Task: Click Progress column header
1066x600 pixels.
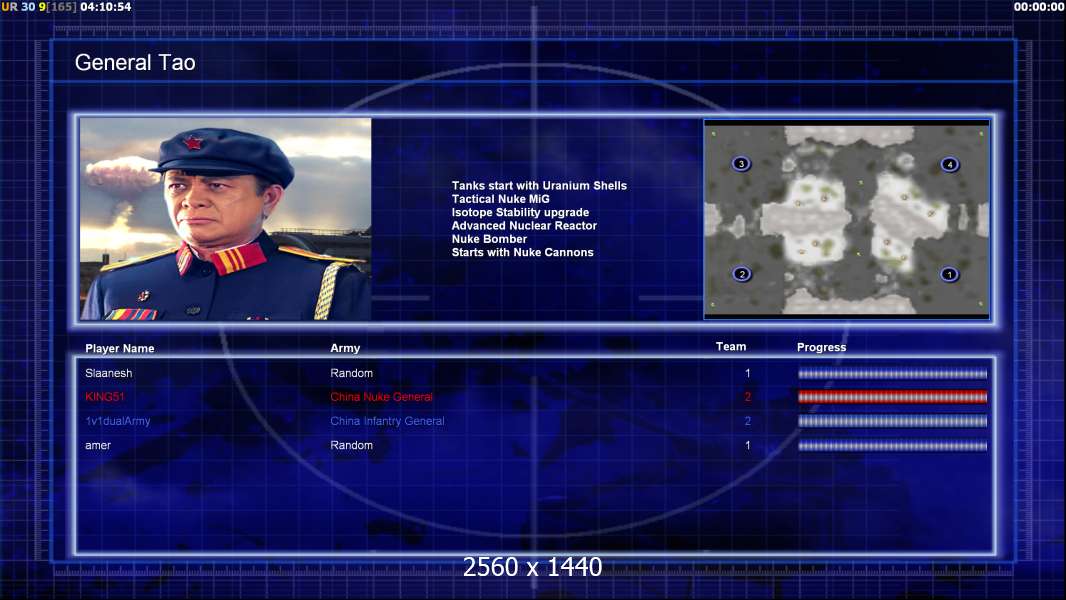Action: click(821, 347)
